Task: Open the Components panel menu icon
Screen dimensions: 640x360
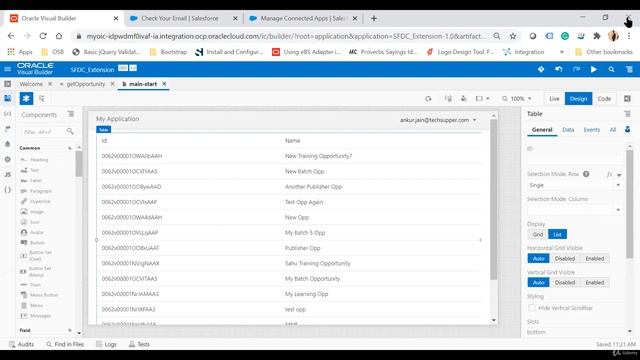Action: click(71, 114)
